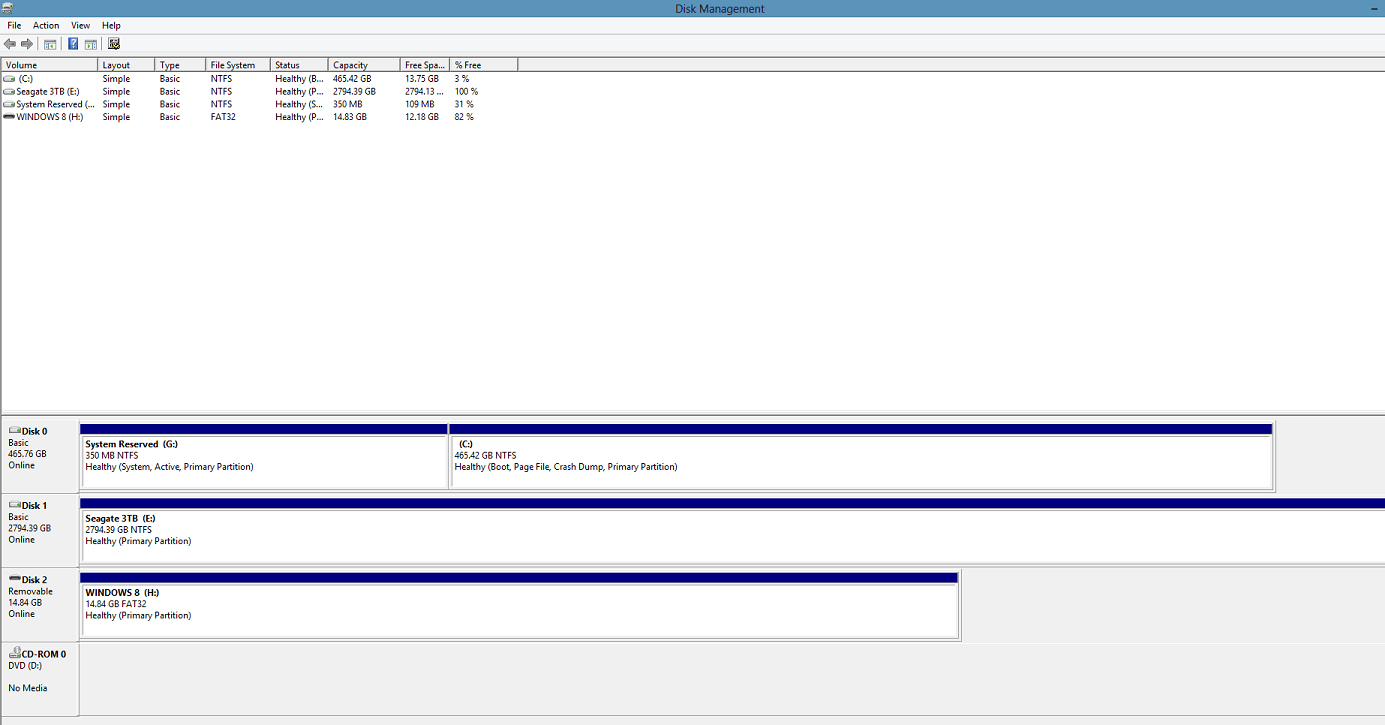Click the '3 %' free cell
Viewport: 1385px width, 725px height.
click(462, 78)
